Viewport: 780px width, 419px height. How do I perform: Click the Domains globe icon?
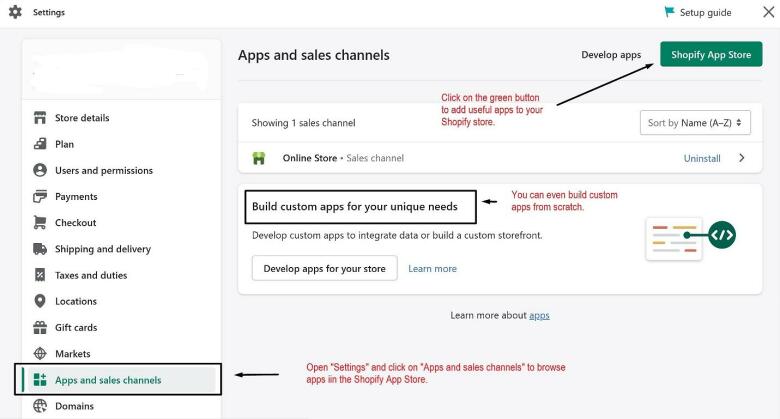click(40, 406)
